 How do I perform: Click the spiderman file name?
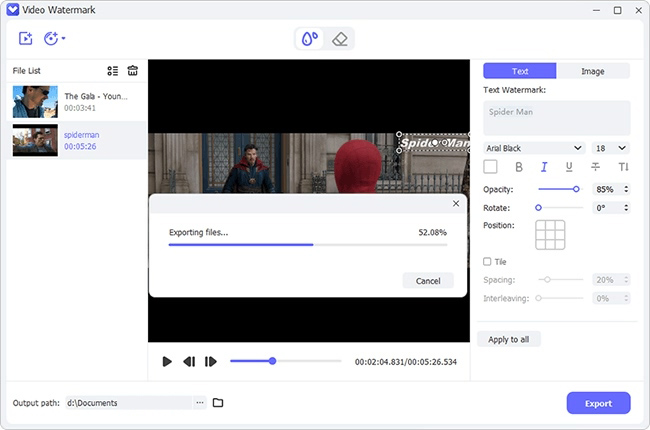(x=82, y=135)
